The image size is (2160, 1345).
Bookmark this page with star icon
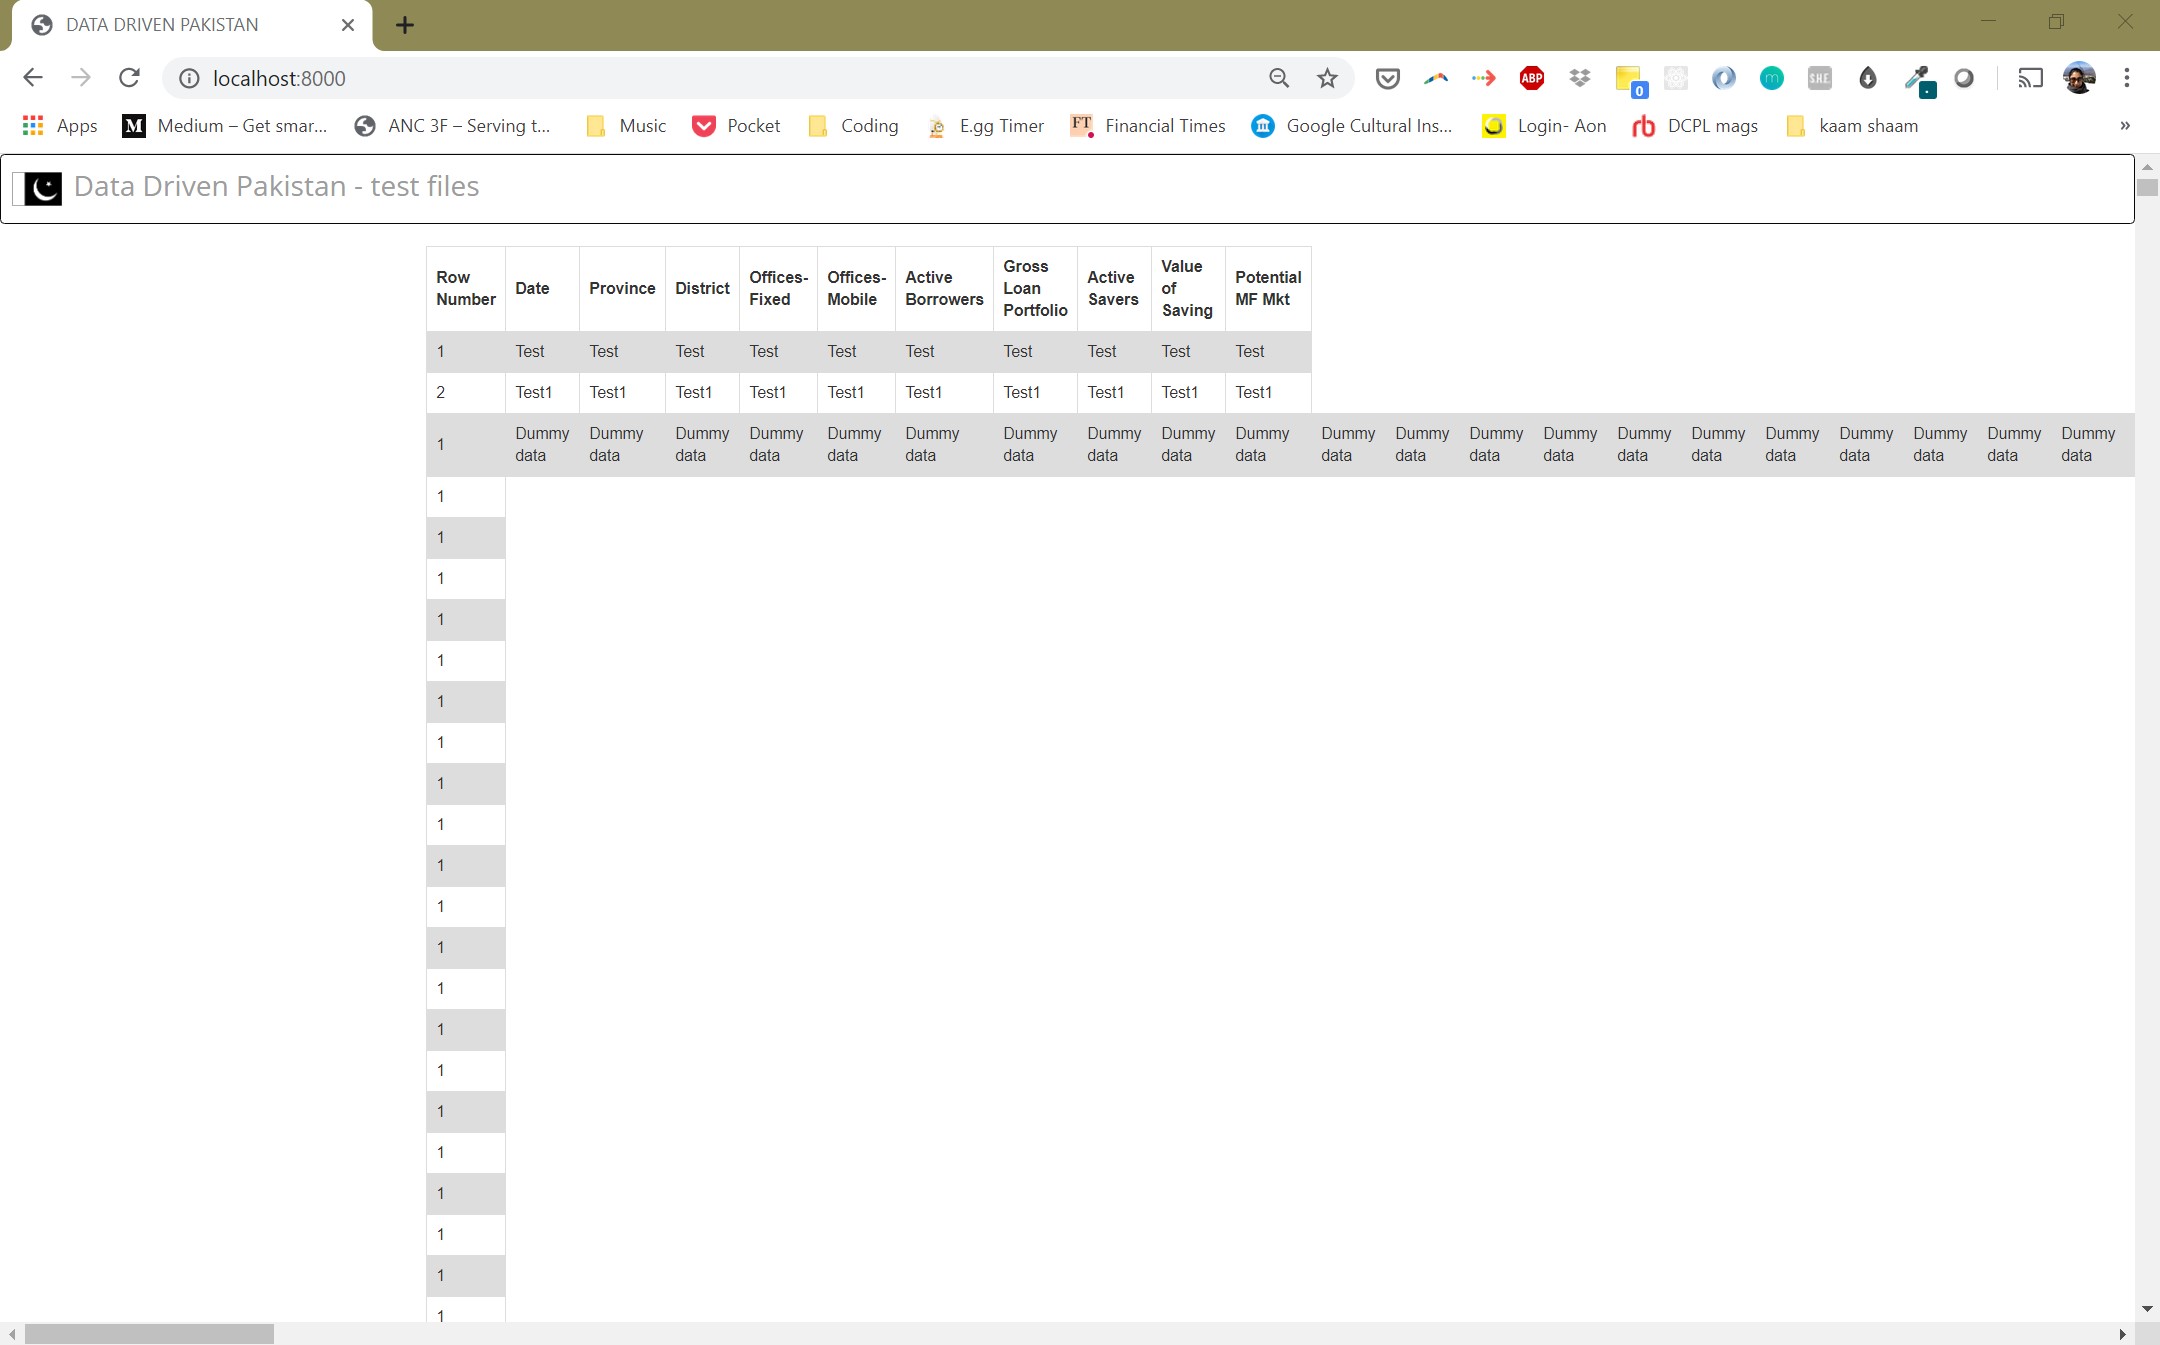pyautogui.click(x=1327, y=78)
